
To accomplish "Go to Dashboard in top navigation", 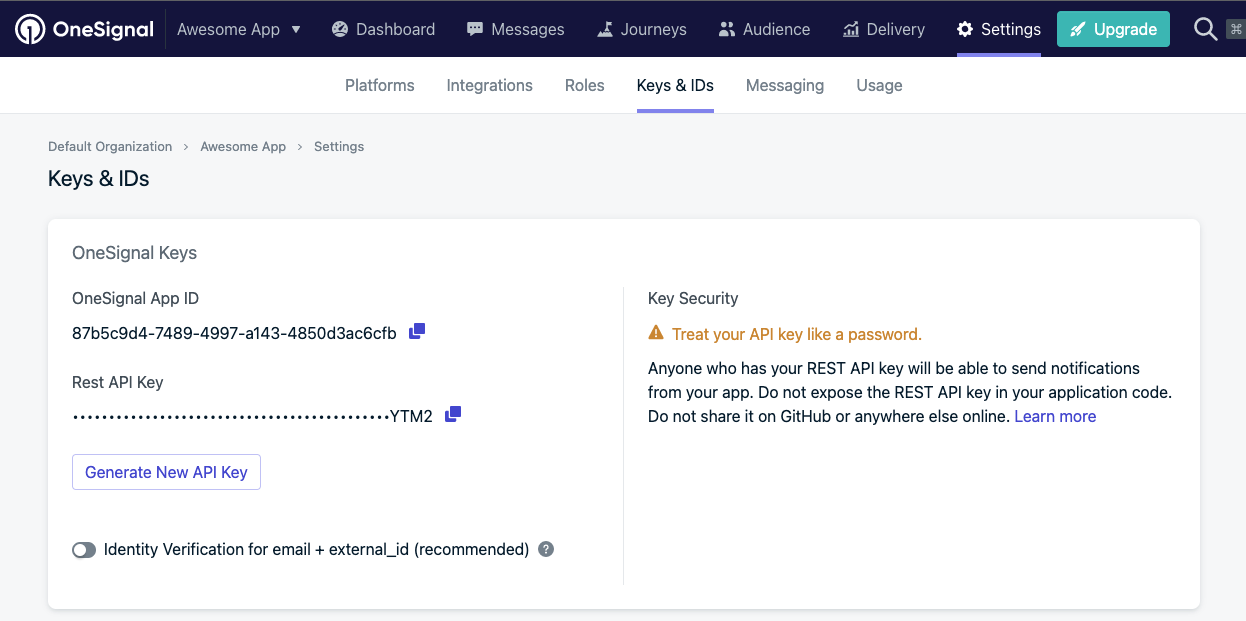I will pyautogui.click(x=383, y=29).
